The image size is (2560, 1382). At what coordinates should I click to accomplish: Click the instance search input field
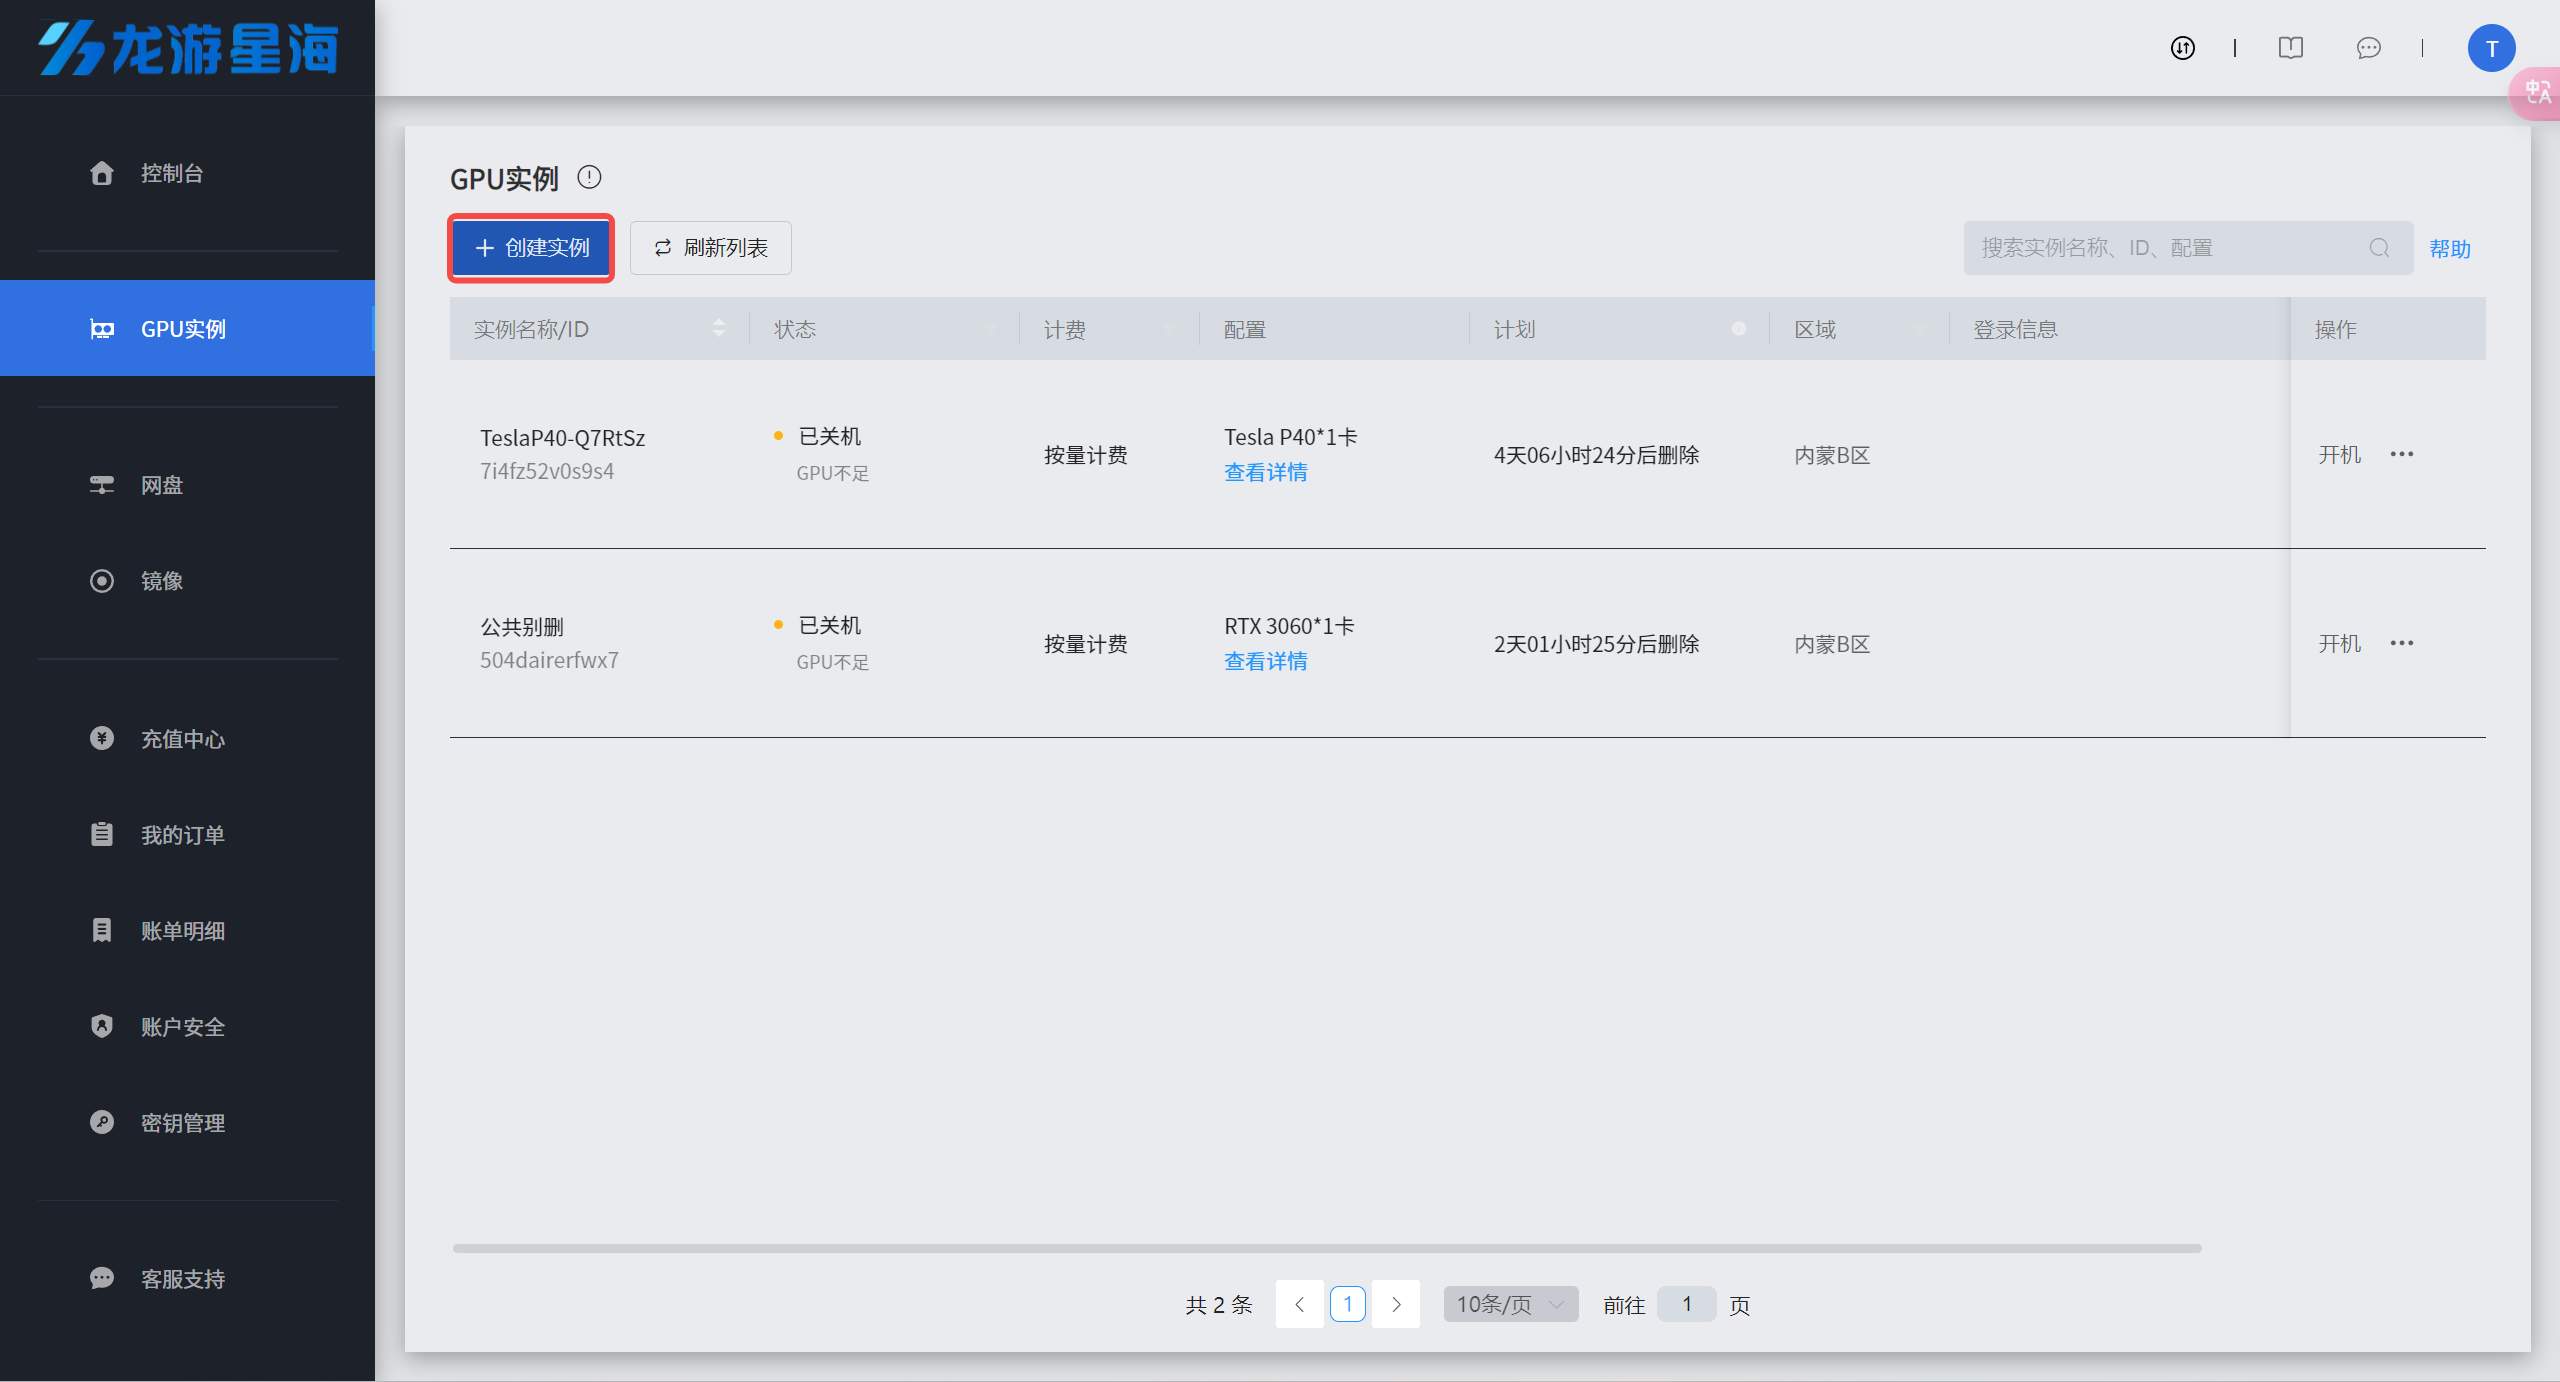point(2160,248)
